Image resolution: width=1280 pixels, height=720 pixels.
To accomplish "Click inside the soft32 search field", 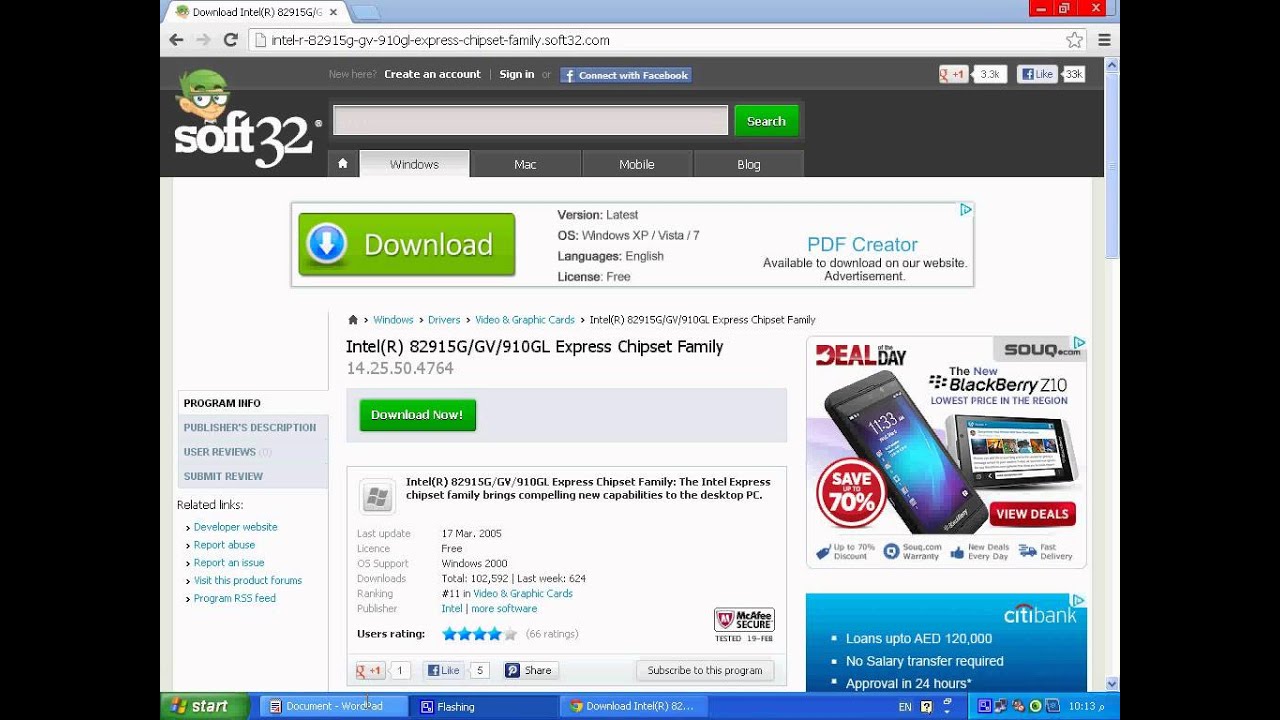I will pyautogui.click(x=530, y=121).
